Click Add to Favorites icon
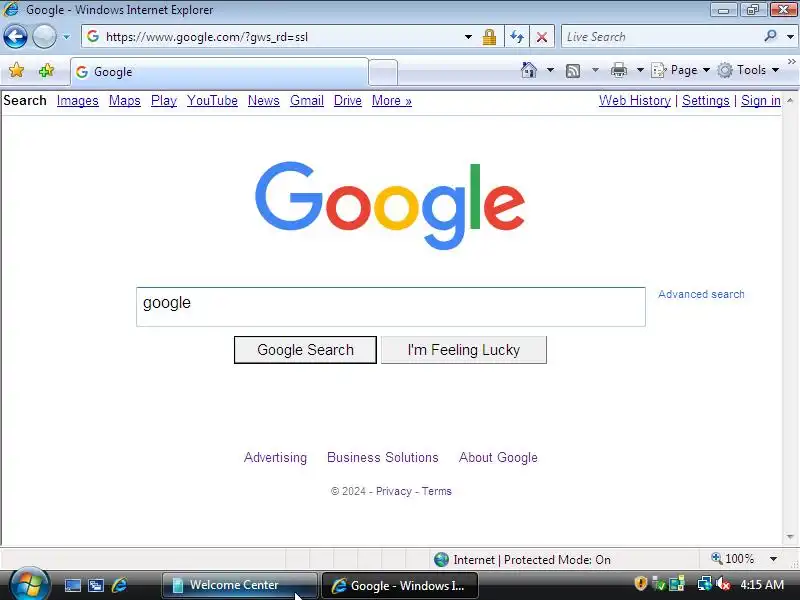Viewport: 800px width, 600px height. pos(46,70)
